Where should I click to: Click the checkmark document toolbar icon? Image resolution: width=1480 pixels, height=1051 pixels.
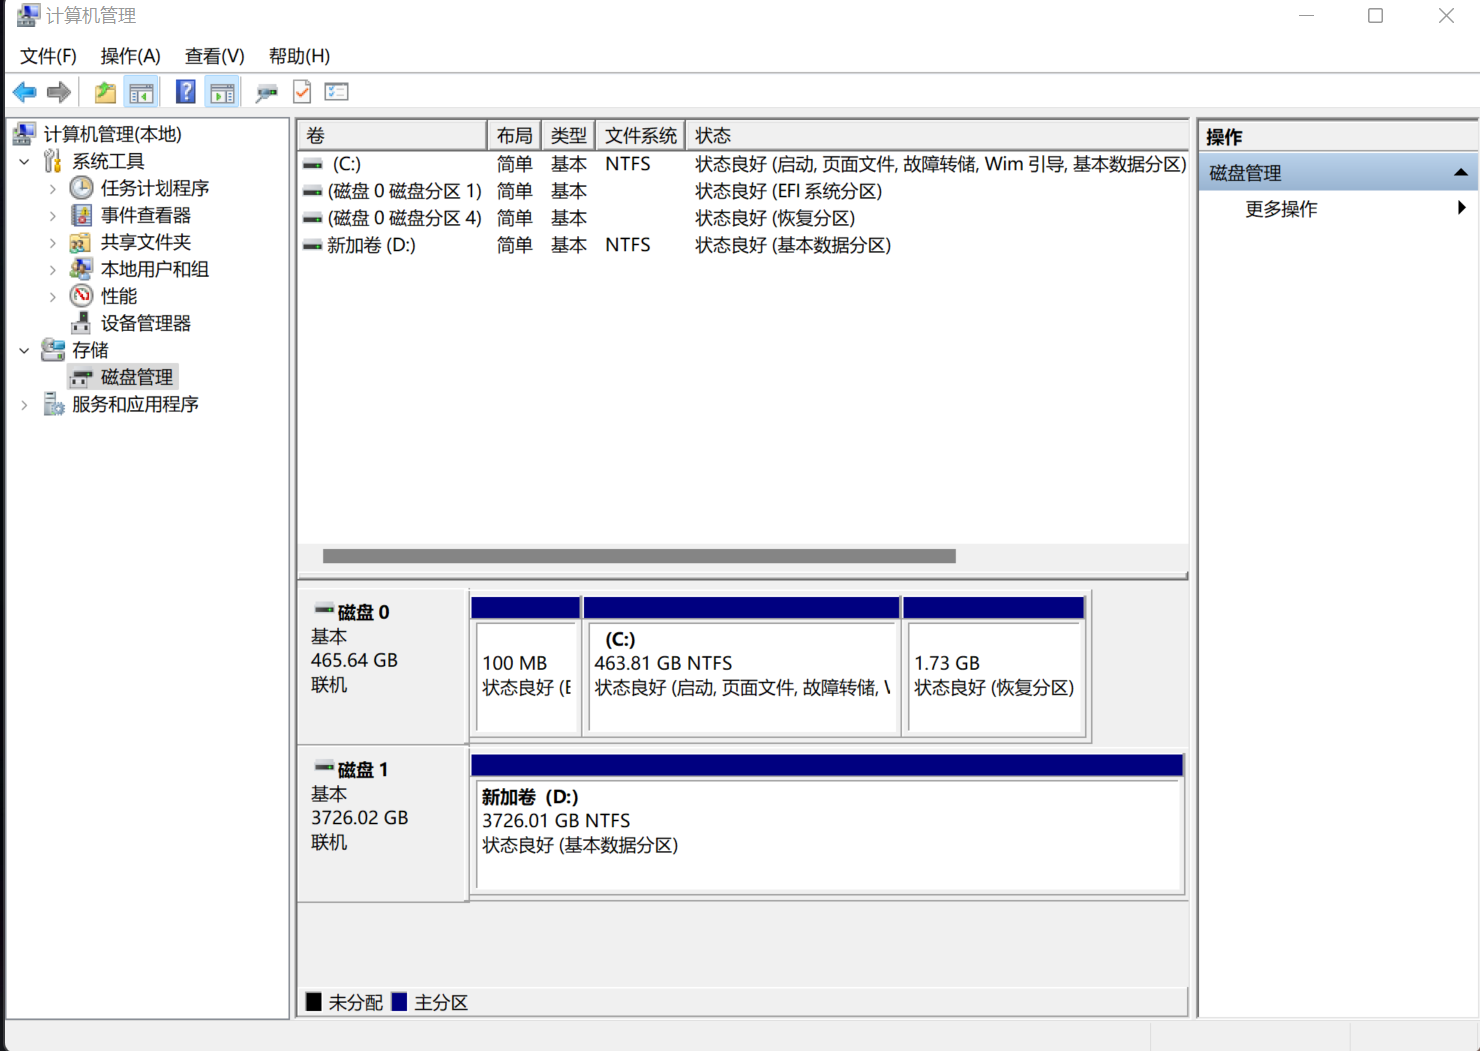click(x=302, y=93)
